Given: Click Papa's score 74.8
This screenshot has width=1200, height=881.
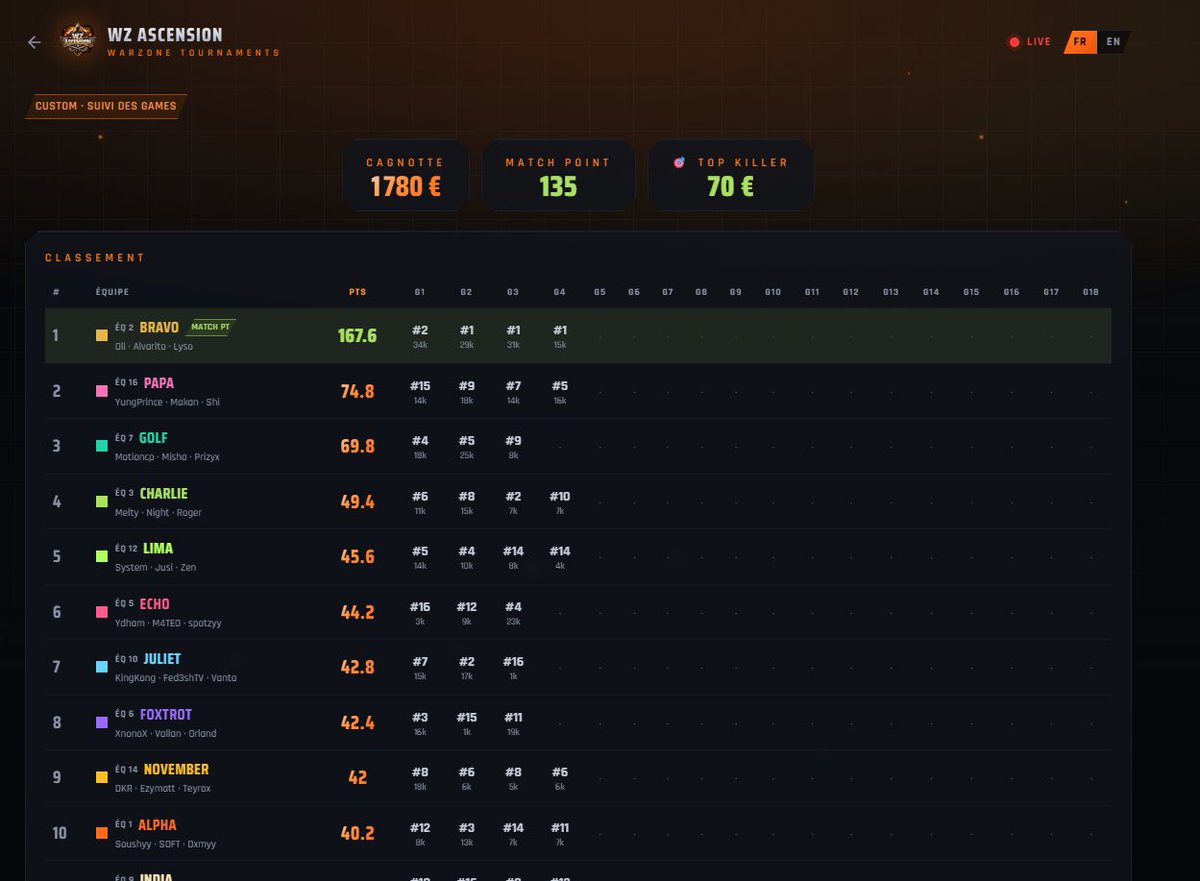Looking at the screenshot, I should pos(357,391).
